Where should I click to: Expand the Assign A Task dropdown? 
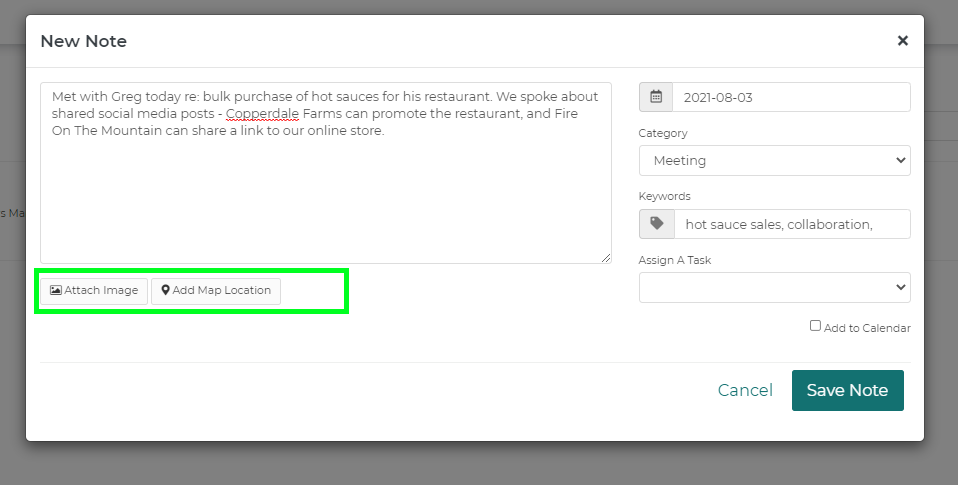click(x=774, y=287)
